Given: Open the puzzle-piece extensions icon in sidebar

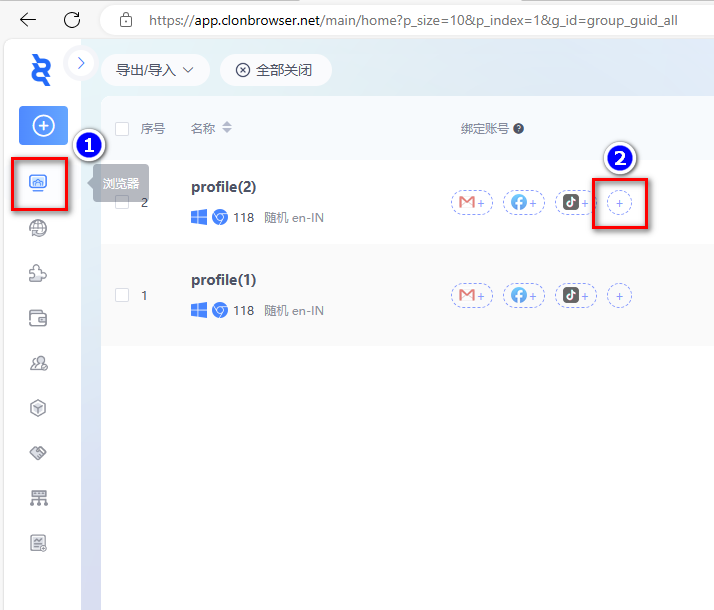Looking at the screenshot, I should coord(39,274).
